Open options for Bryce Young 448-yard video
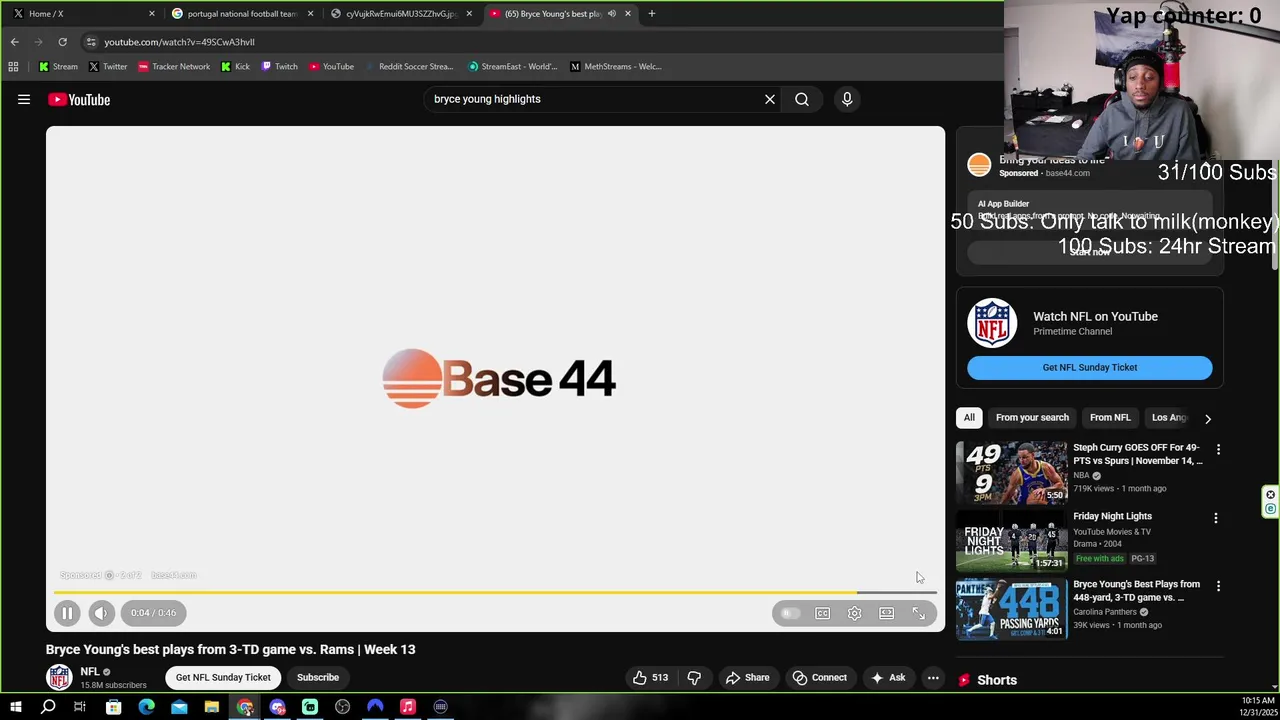 (1218, 586)
